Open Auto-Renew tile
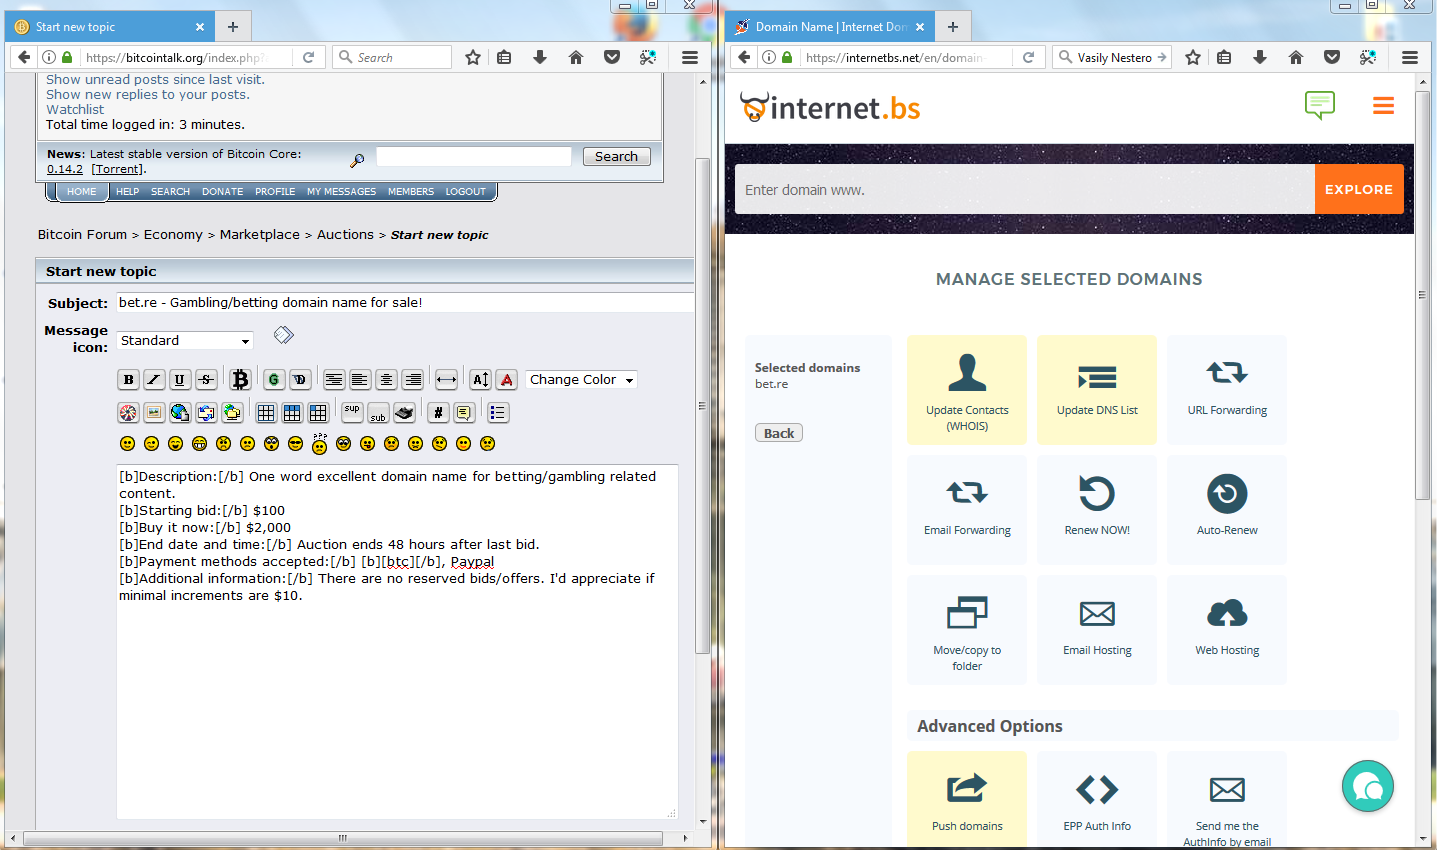Image resolution: width=1437 pixels, height=850 pixels. 1227,510
